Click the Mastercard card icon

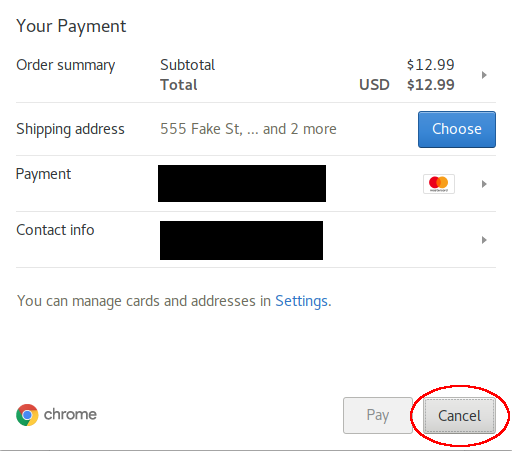click(x=439, y=184)
